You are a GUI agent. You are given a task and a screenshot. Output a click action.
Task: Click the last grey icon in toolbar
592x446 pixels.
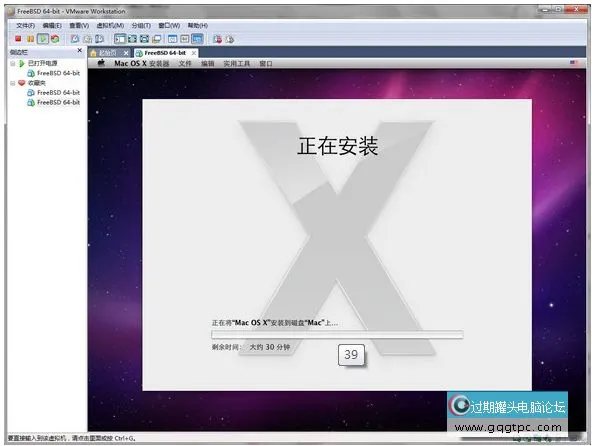pyautogui.click(x=229, y=39)
